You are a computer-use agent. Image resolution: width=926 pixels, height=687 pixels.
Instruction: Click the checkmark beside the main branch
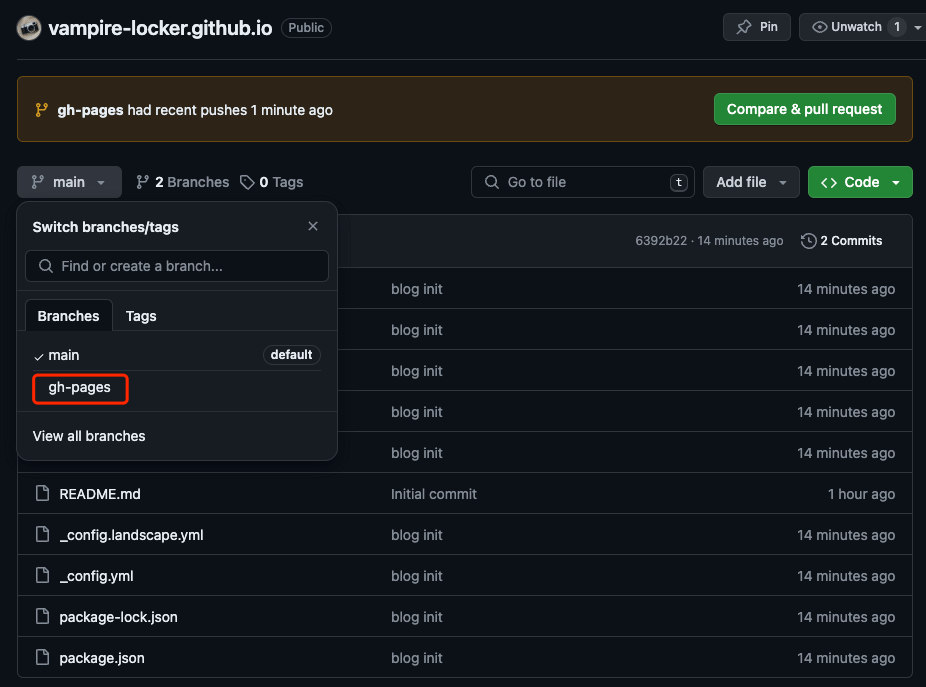[x=39, y=356]
